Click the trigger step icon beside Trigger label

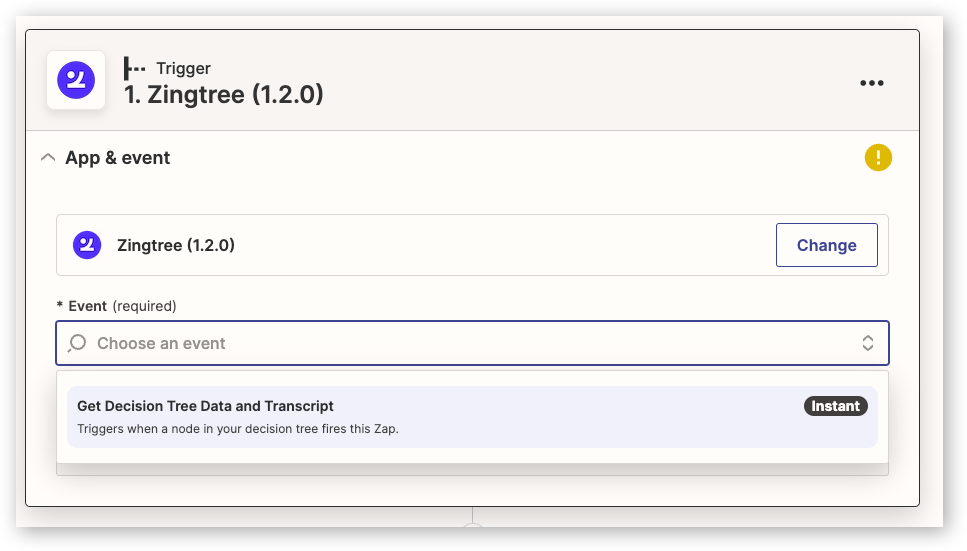(134, 68)
